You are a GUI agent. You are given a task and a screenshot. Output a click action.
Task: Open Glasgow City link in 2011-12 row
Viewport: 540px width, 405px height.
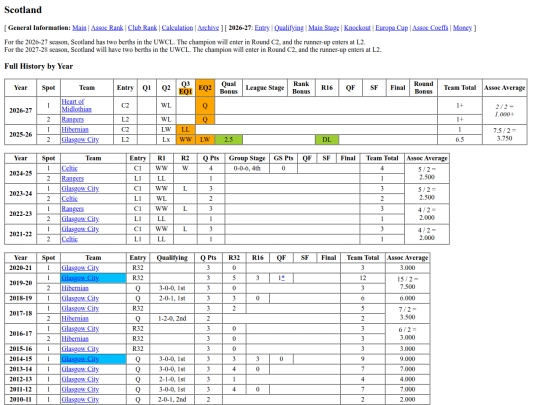coord(80,389)
